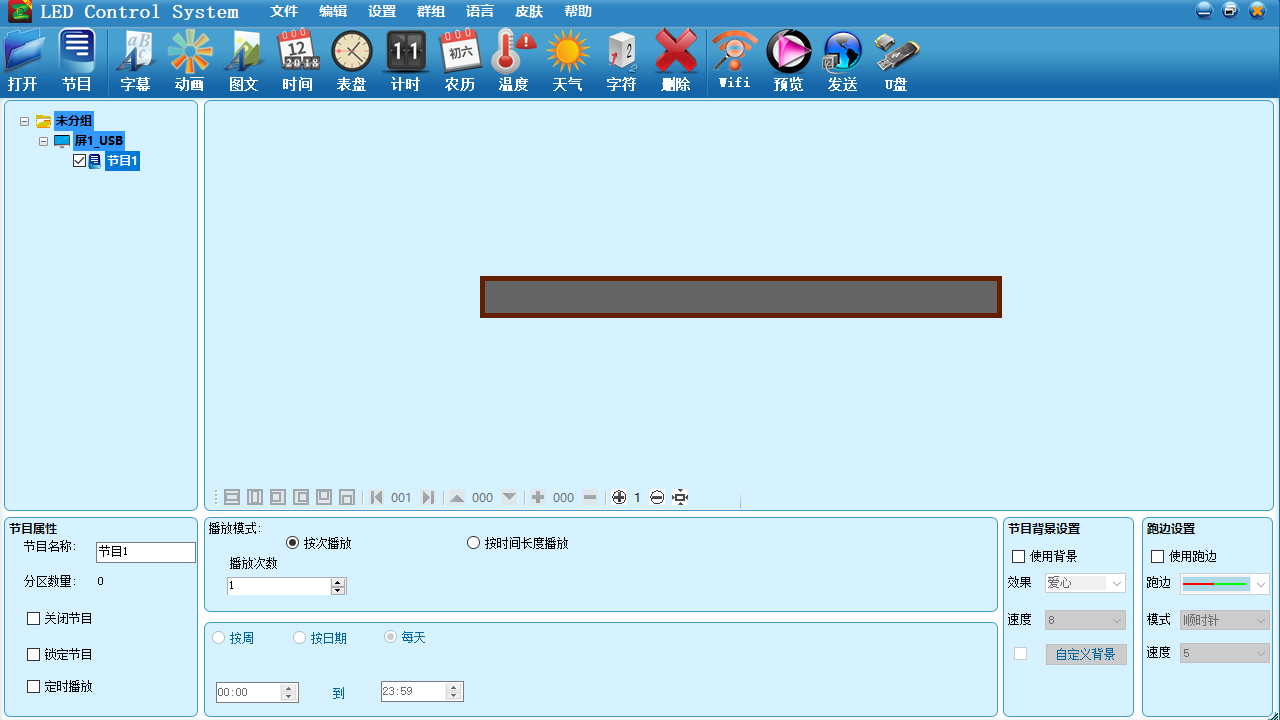Add a 时间 time element
1280x720 pixels.
297,60
